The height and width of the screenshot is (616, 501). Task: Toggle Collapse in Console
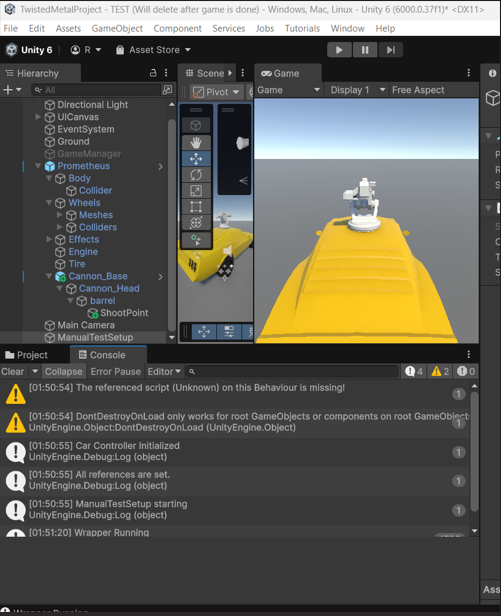(x=63, y=371)
